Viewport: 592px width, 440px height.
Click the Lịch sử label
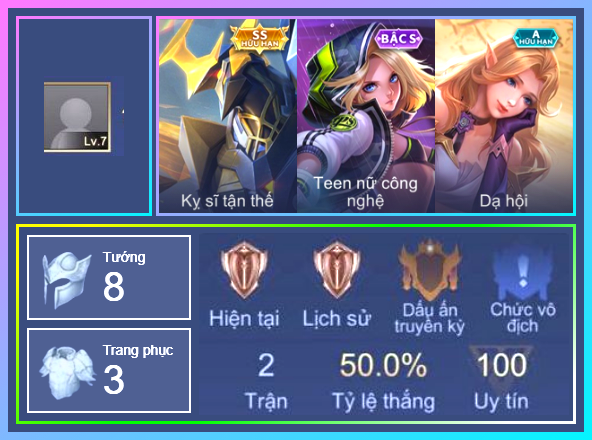337,318
